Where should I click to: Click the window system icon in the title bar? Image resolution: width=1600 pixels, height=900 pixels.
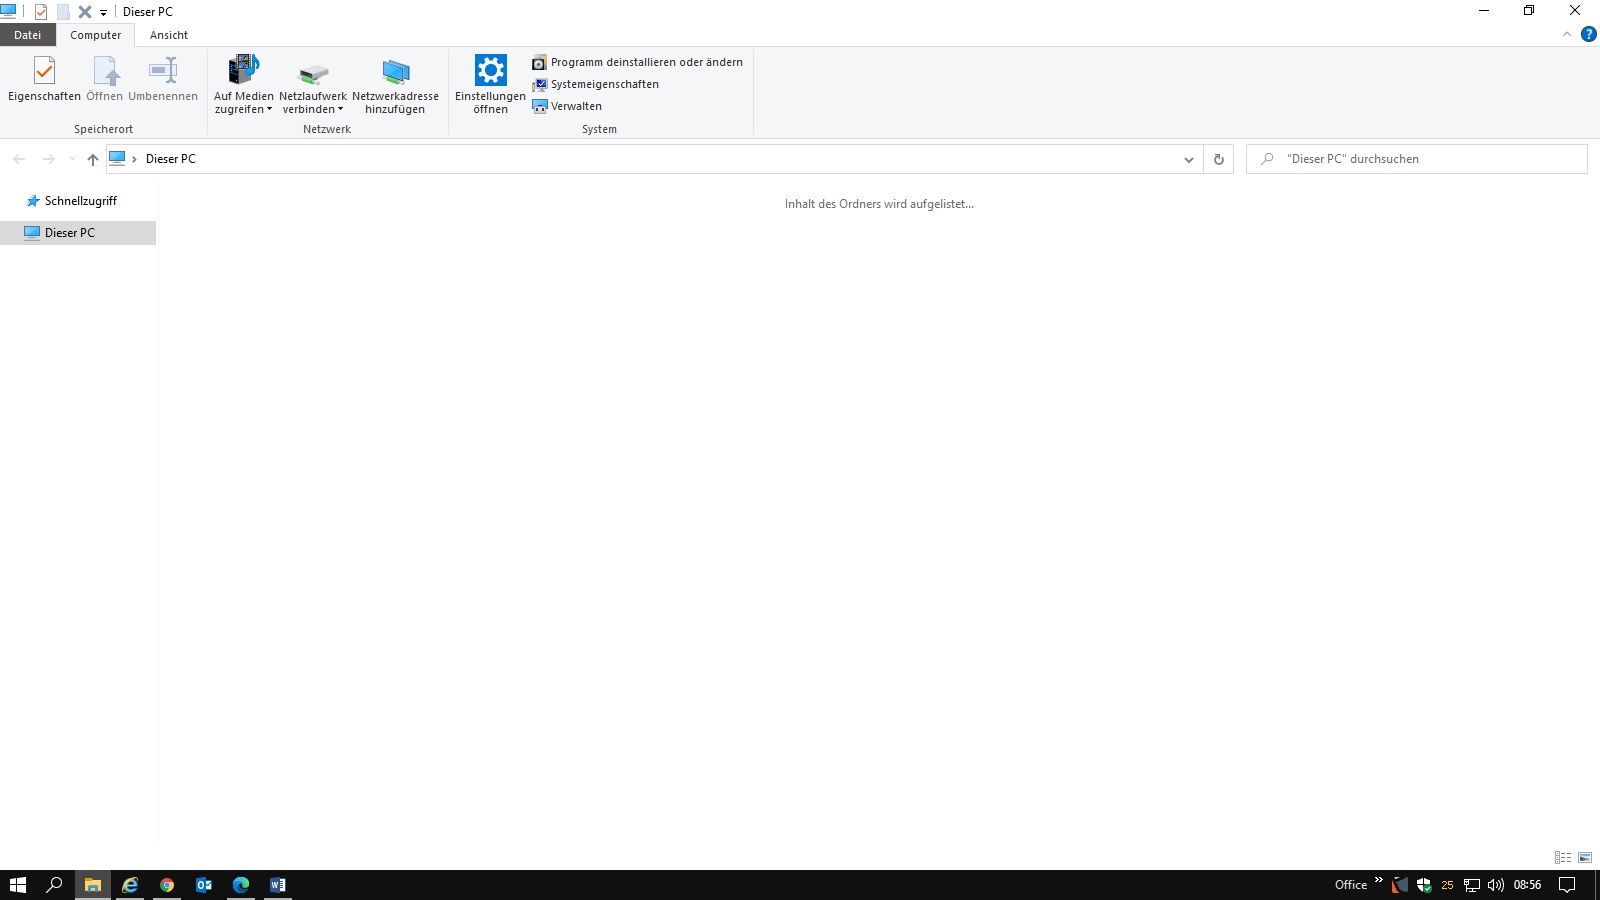(x=9, y=11)
